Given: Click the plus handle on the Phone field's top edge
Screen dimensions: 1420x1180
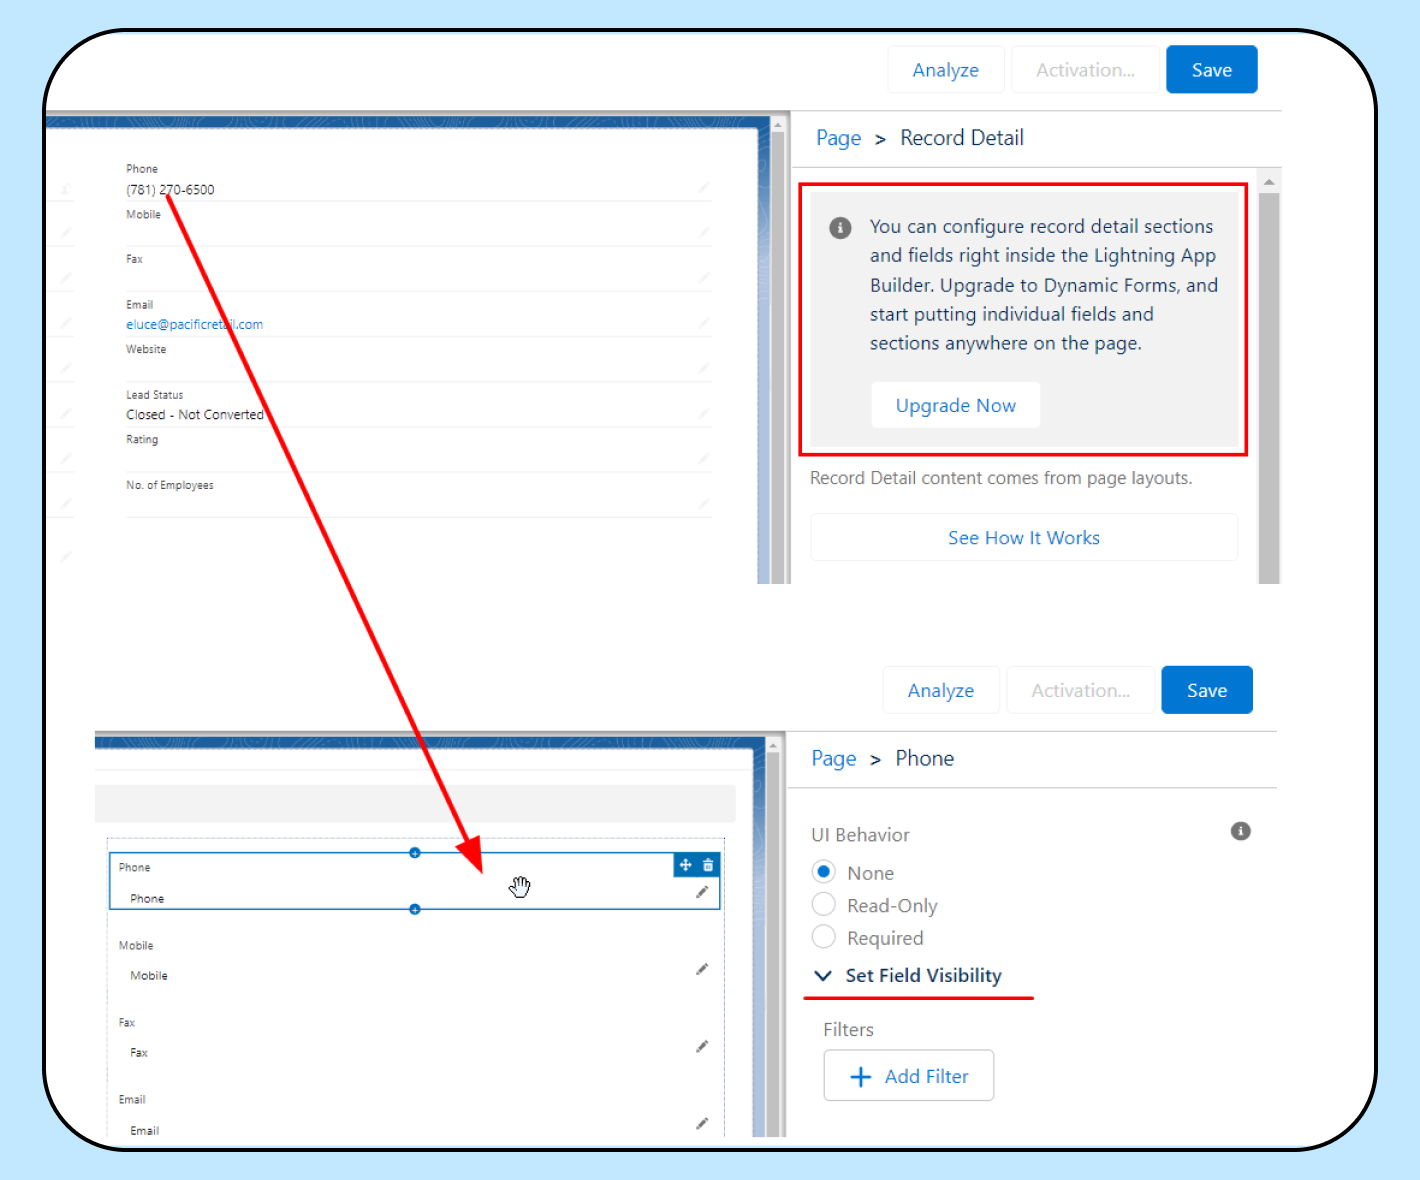Looking at the screenshot, I should (415, 853).
